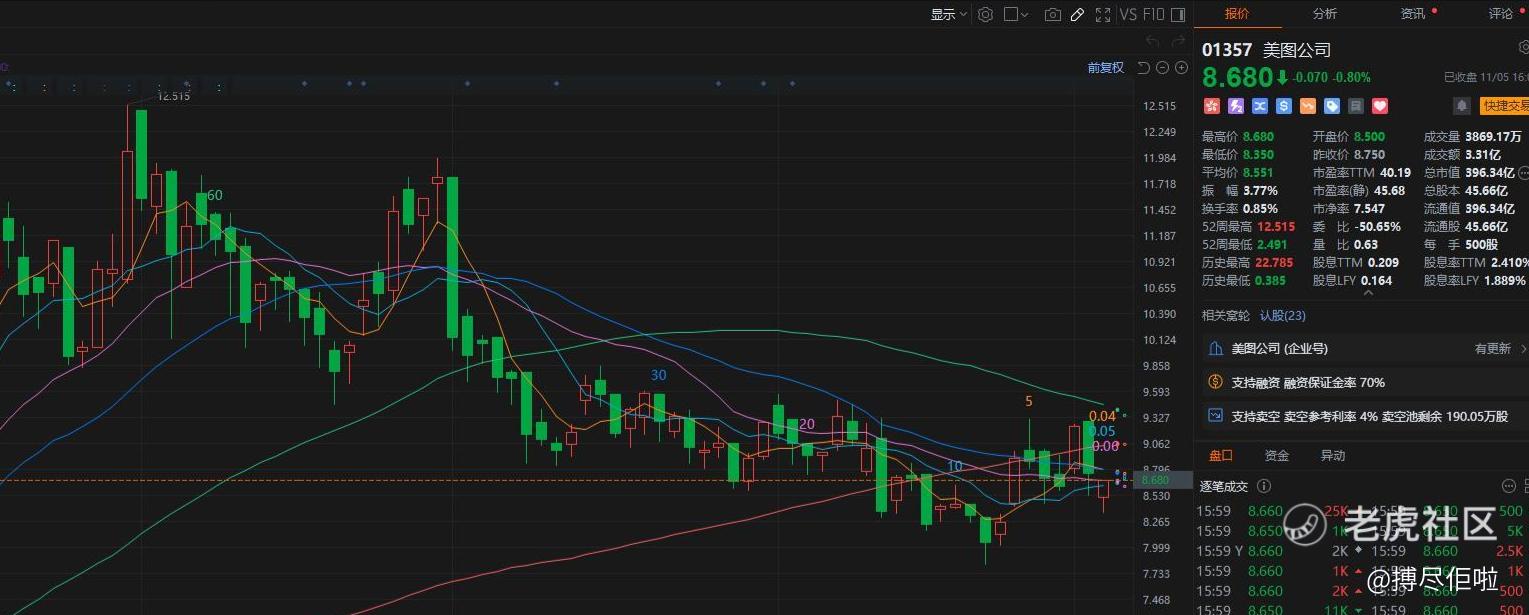Click the 52周最高 value 12.515

pyautogui.click(x=1278, y=227)
